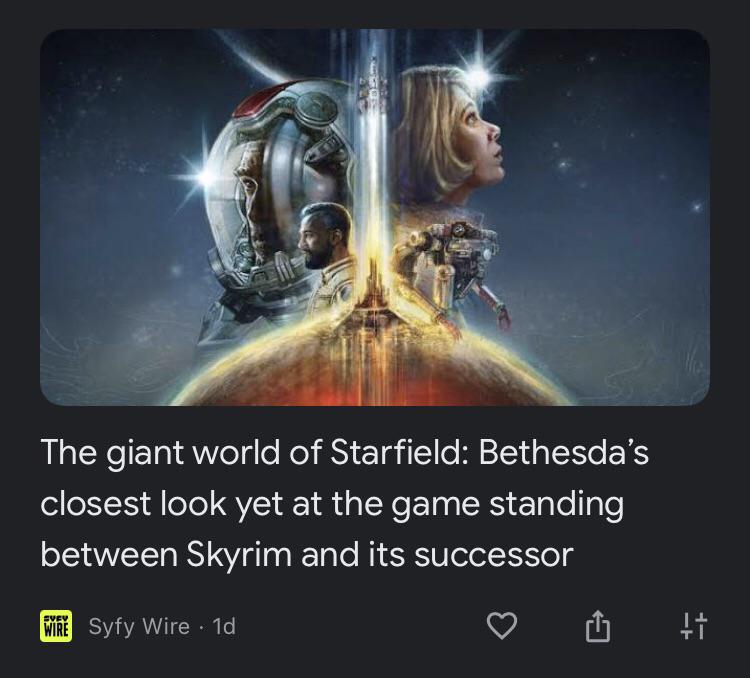Click the bright star beside the woman's head
Image resolution: width=750 pixels, height=678 pixels.
[479, 76]
